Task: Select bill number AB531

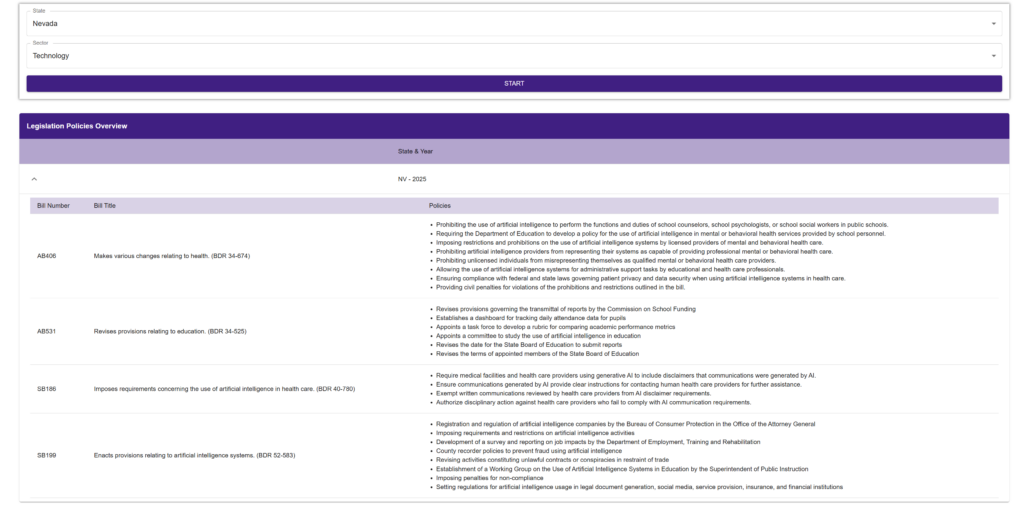Action: 47,331
